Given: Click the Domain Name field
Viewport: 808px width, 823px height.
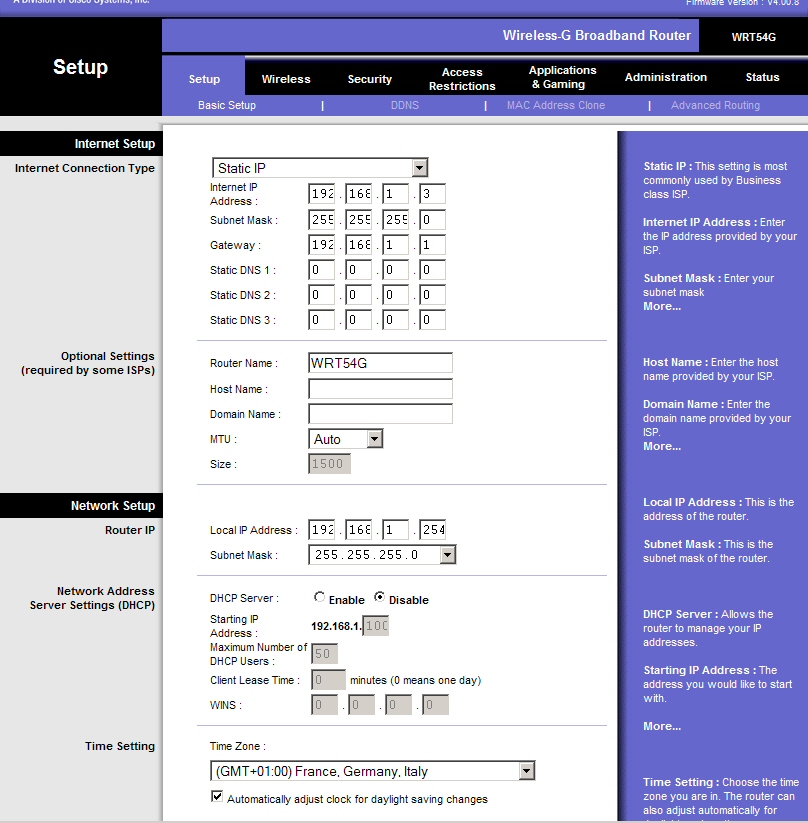Looking at the screenshot, I should [x=381, y=414].
